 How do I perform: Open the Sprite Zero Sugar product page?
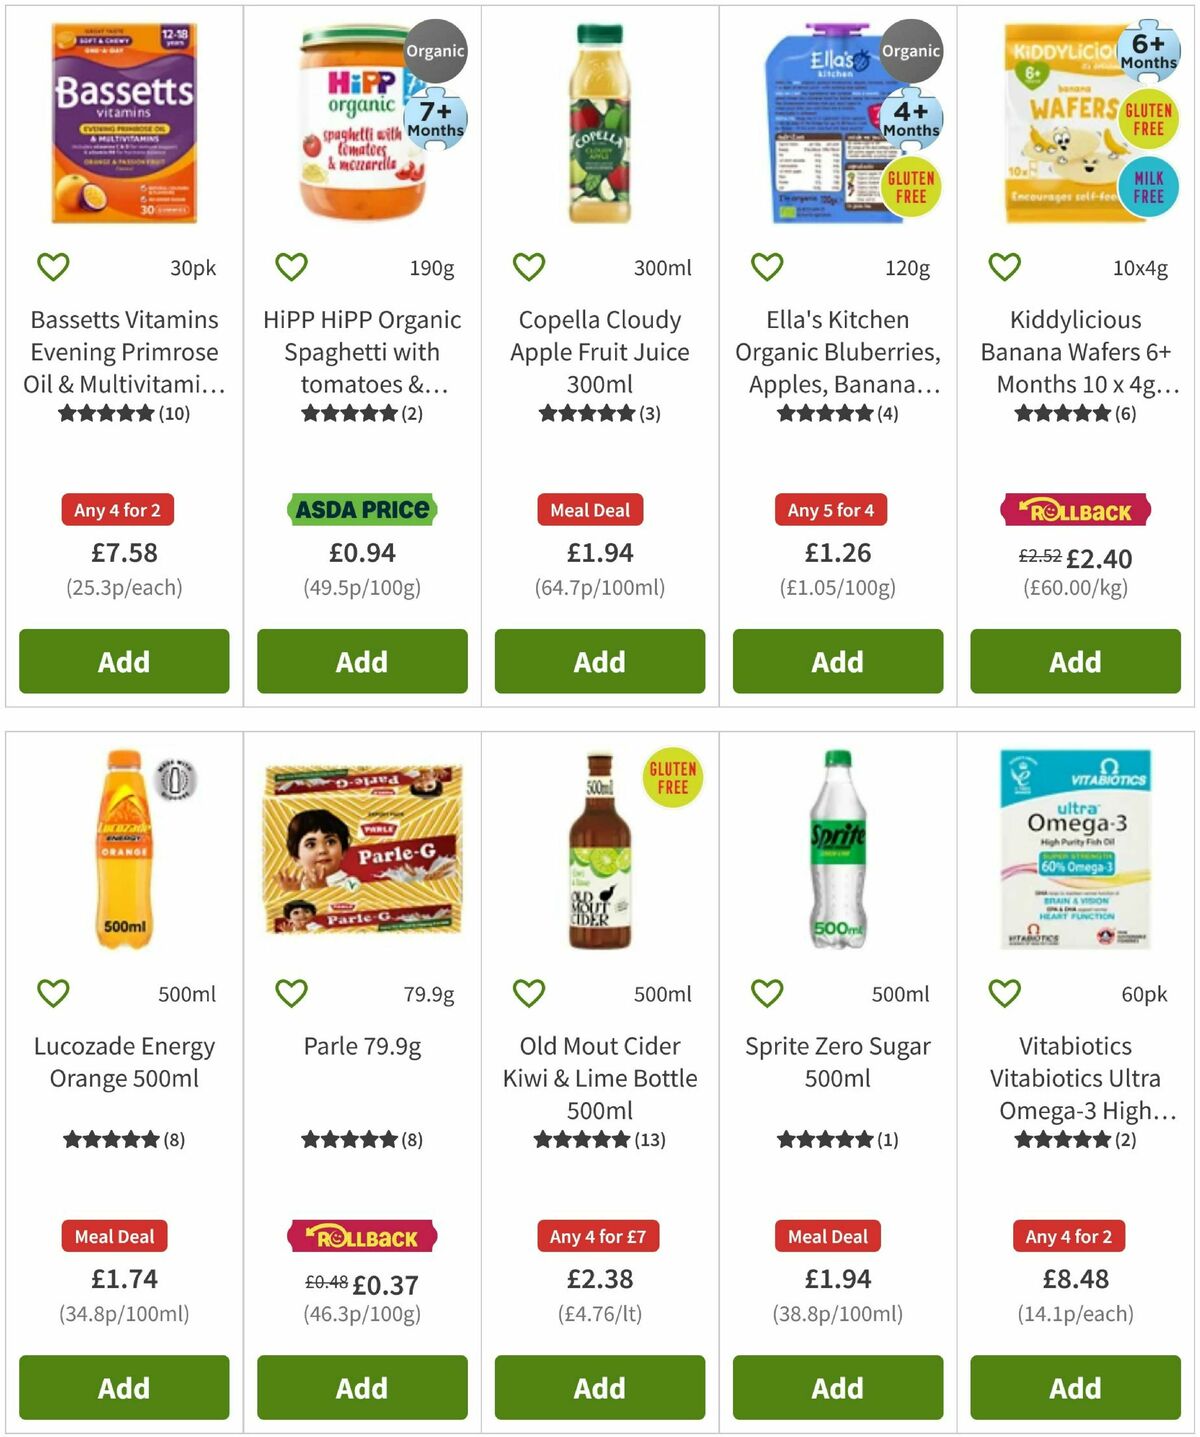[x=837, y=1062]
